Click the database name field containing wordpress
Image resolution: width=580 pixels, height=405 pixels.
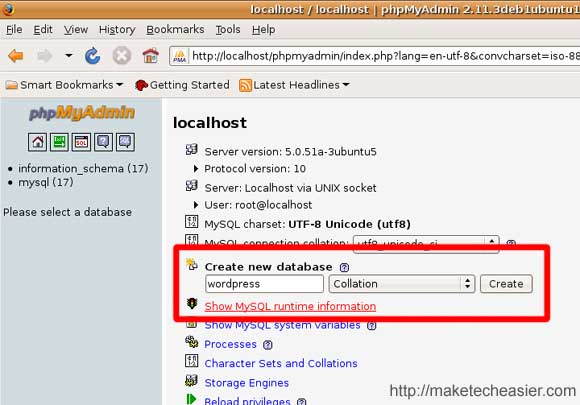(264, 284)
